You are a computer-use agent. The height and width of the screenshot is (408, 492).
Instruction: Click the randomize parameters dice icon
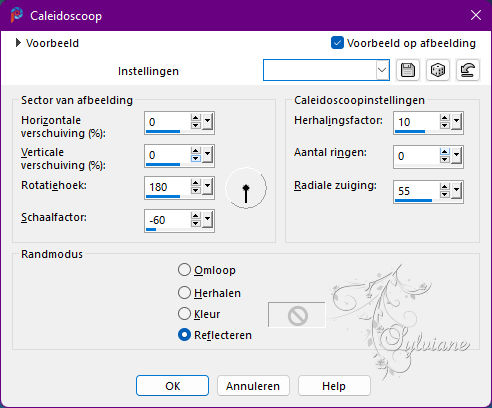click(x=438, y=70)
